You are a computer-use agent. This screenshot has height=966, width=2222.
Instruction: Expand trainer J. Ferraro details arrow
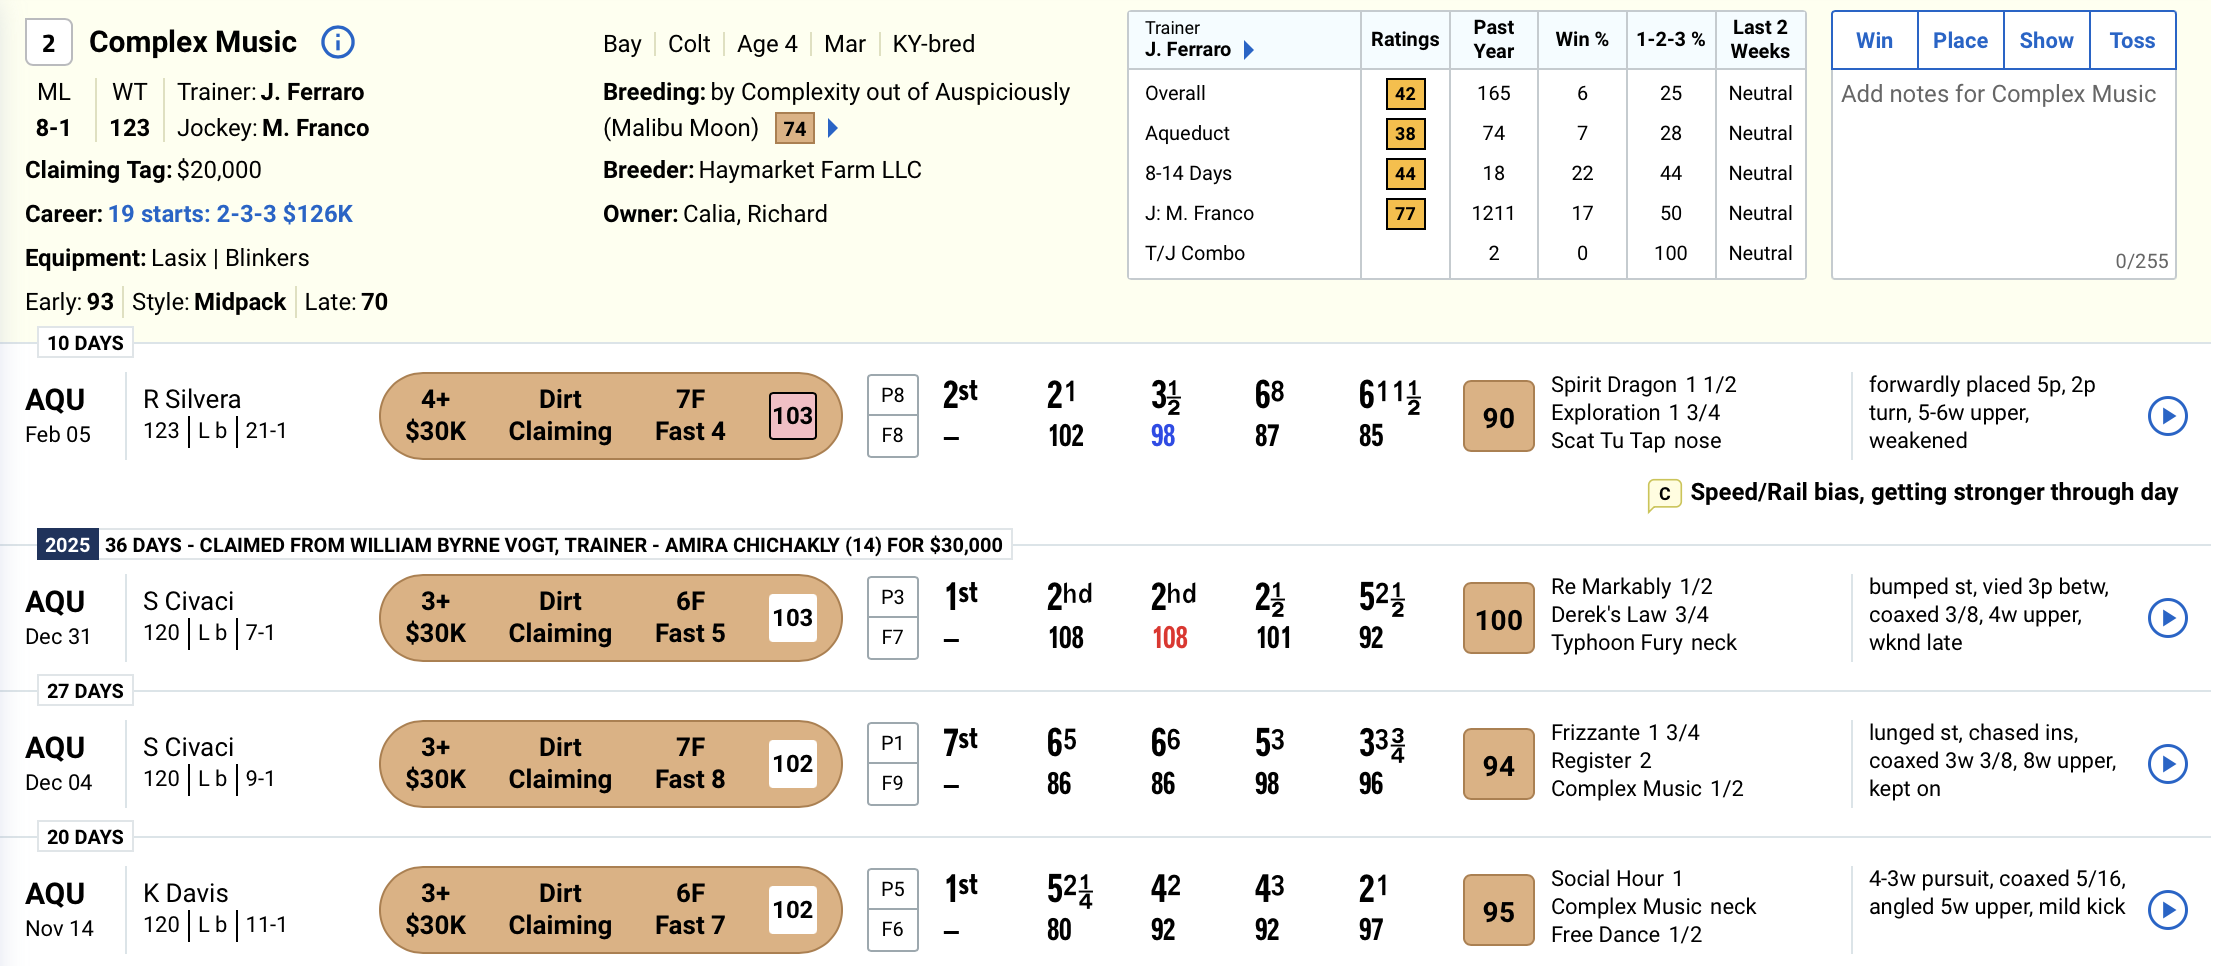coord(1248,50)
